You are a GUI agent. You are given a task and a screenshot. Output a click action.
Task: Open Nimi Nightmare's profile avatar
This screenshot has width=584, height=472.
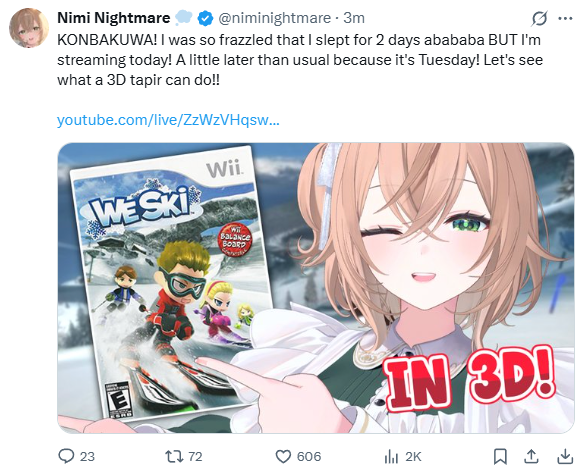point(29,28)
